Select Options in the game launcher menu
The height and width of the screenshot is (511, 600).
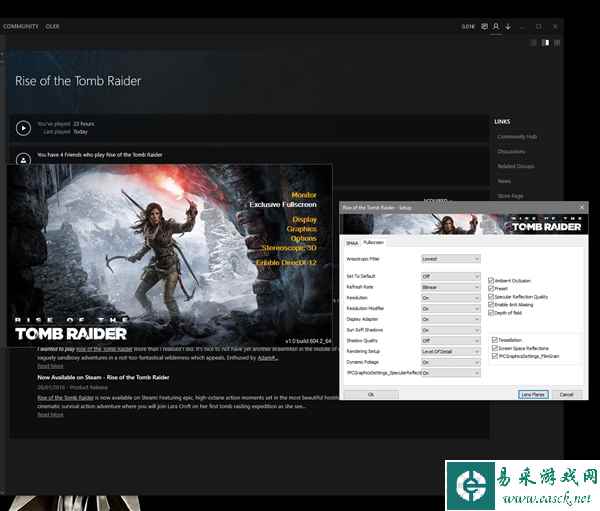pos(303,238)
